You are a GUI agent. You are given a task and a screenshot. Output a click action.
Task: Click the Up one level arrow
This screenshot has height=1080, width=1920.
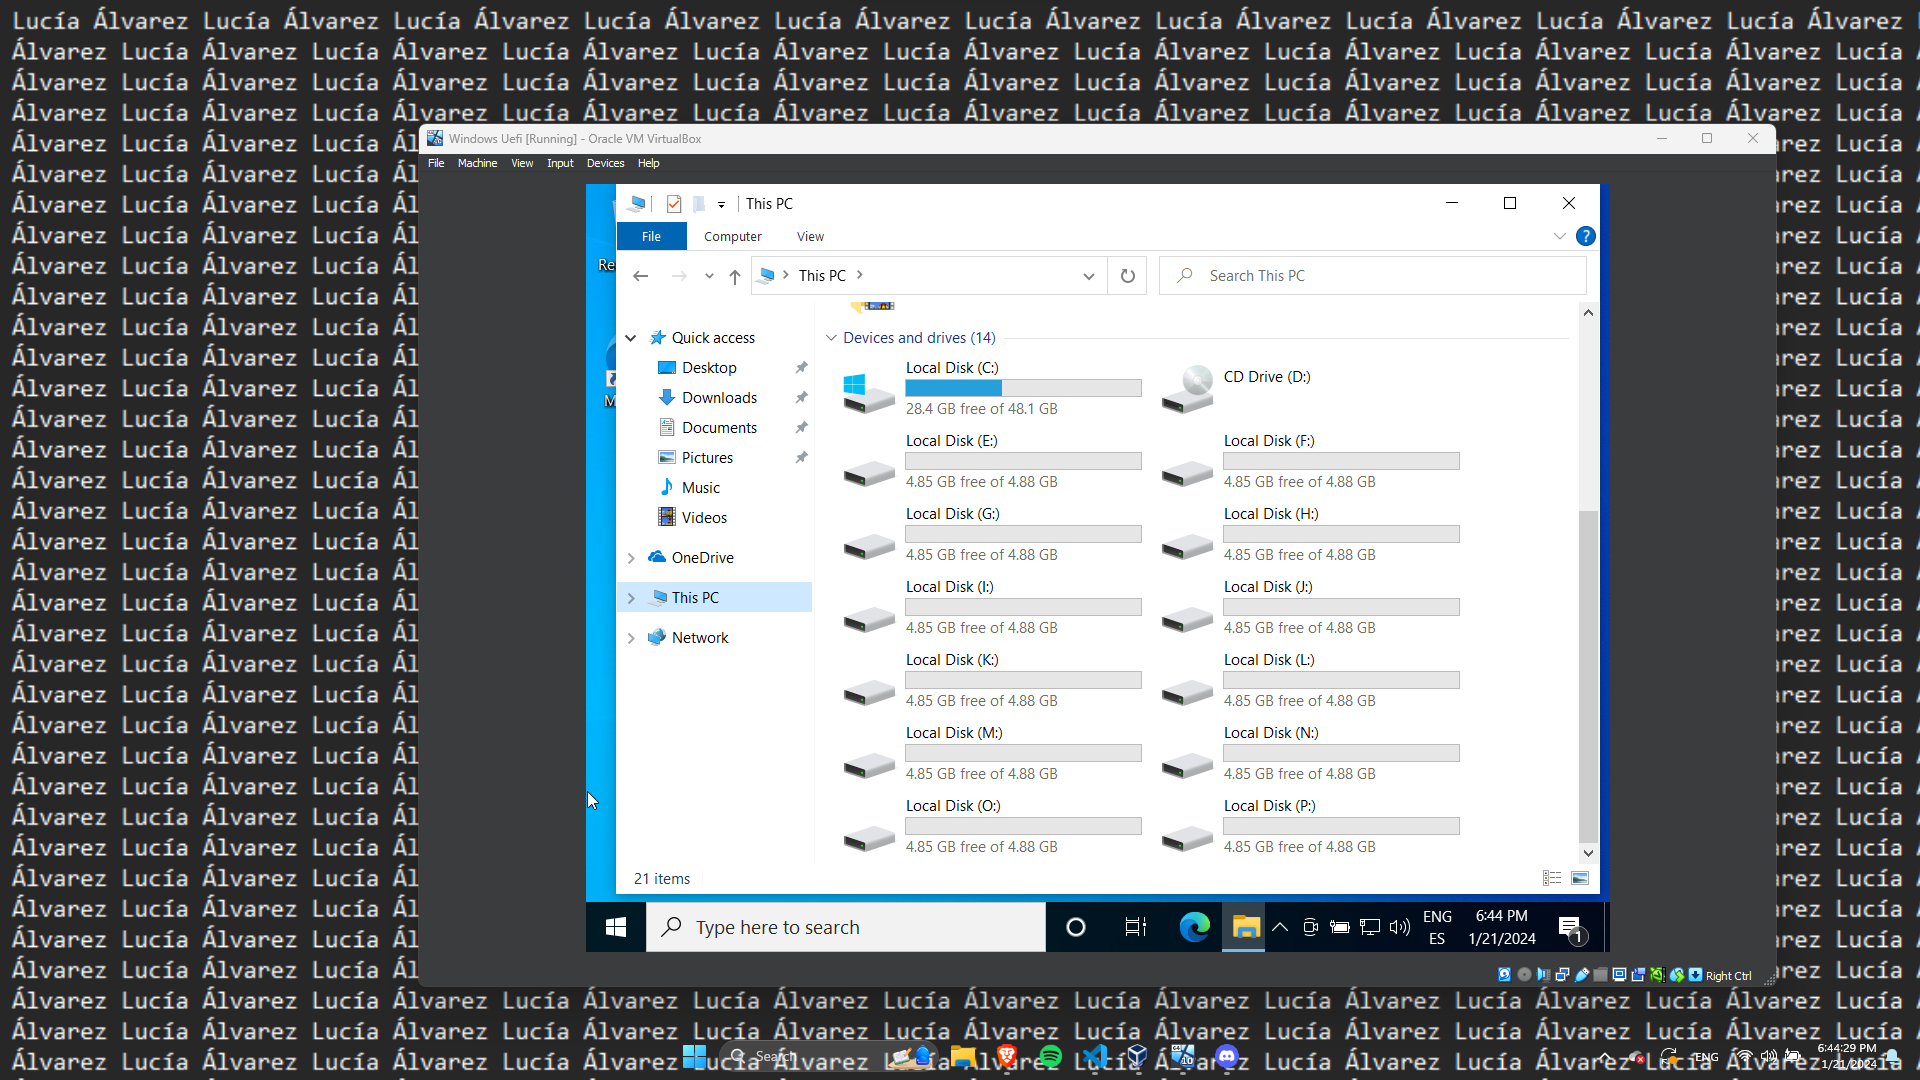[735, 277]
